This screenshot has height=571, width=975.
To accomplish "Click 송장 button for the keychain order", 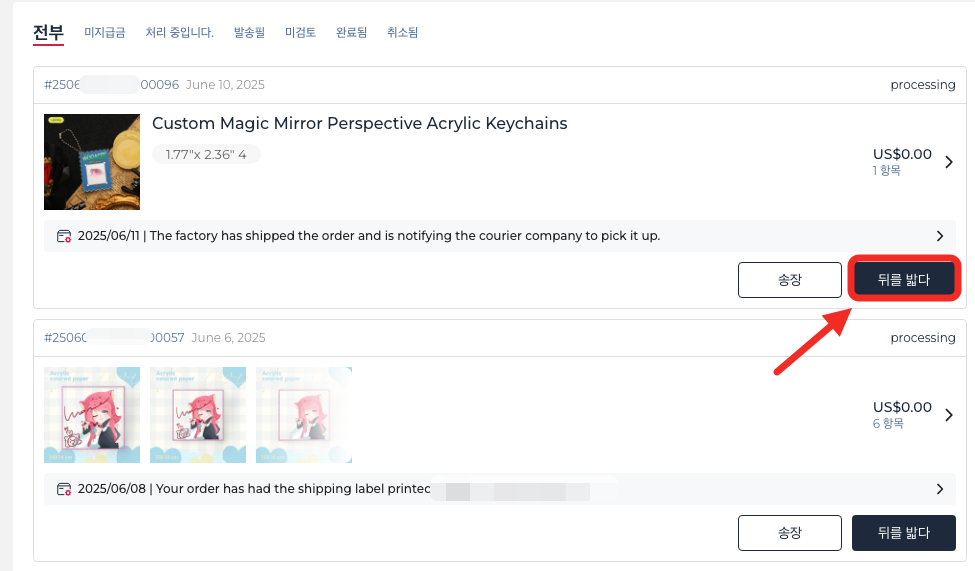I will point(790,280).
